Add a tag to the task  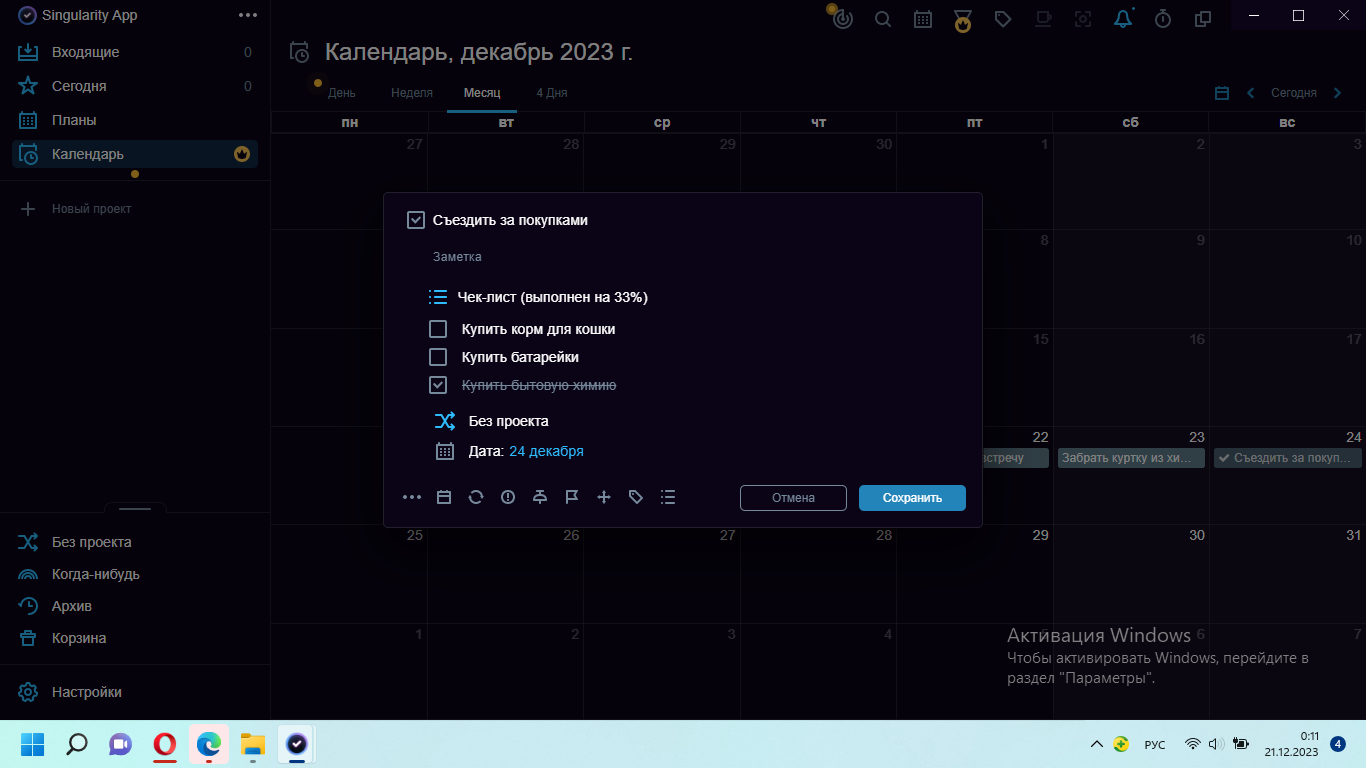click(x=635, y=496)
